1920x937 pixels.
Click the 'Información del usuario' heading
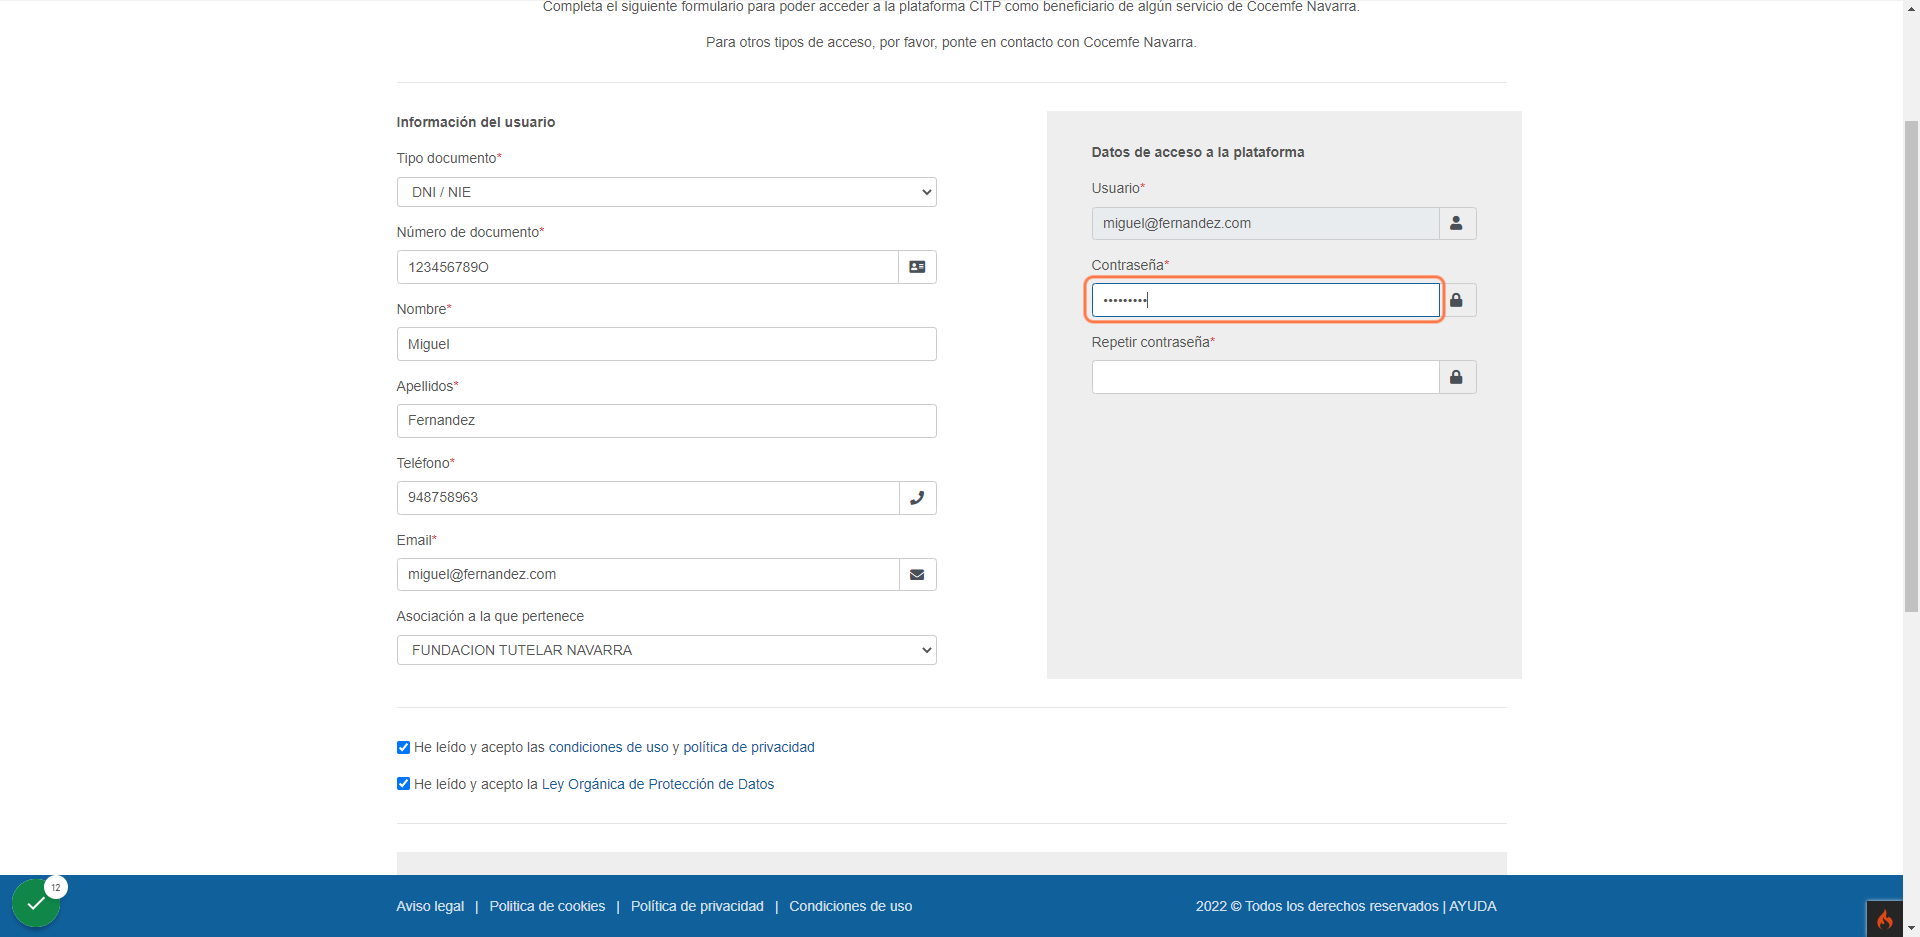[476, 122]
